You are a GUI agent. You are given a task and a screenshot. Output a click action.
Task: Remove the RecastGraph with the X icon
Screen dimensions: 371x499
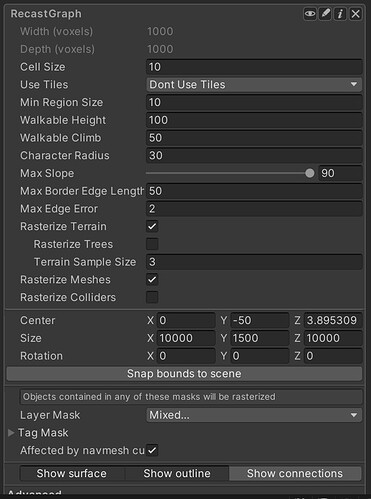click(x=355, y=14)
